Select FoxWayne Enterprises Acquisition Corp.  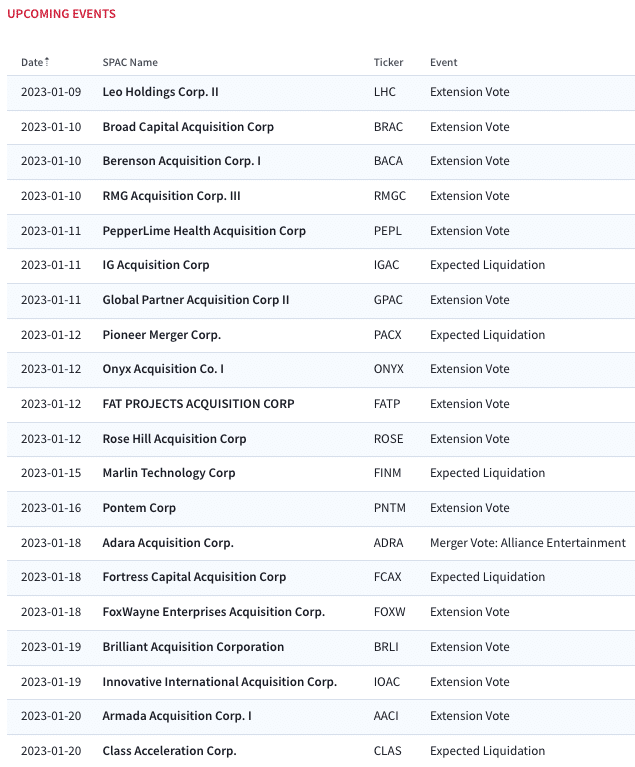pyautogui.click(x=213, y=612)
